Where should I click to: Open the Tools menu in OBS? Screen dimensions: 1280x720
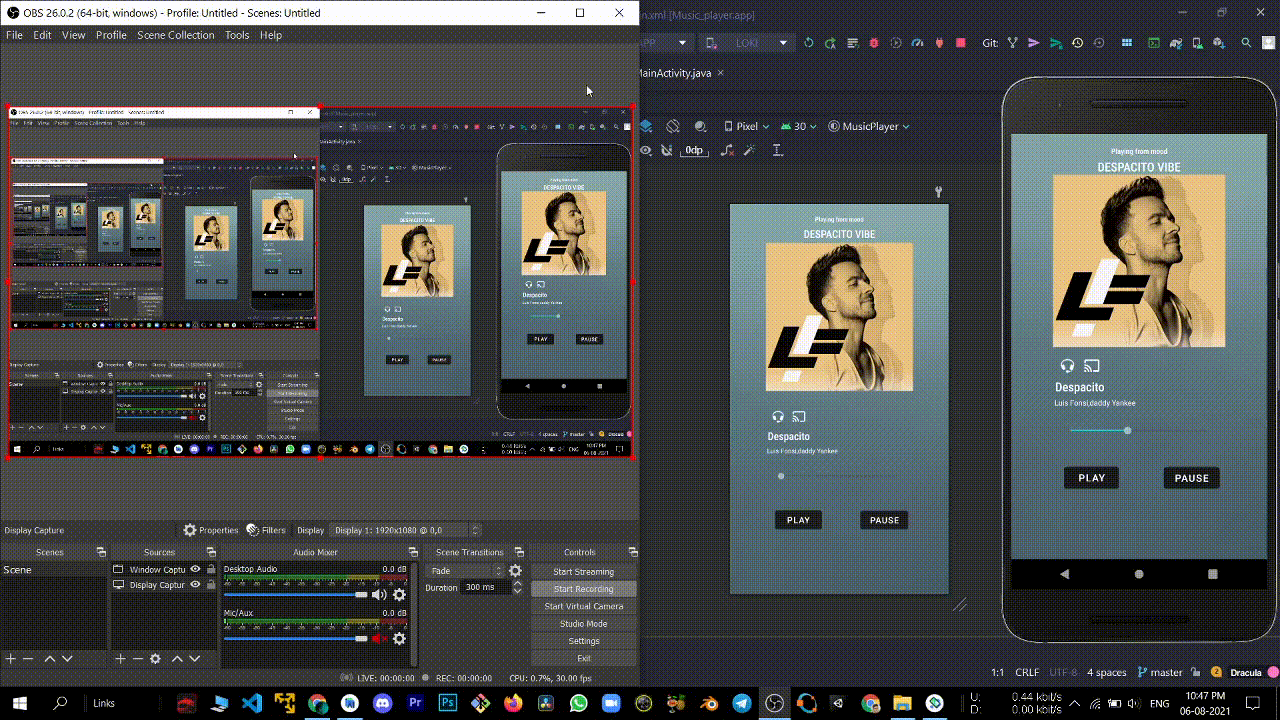(237, 35)
